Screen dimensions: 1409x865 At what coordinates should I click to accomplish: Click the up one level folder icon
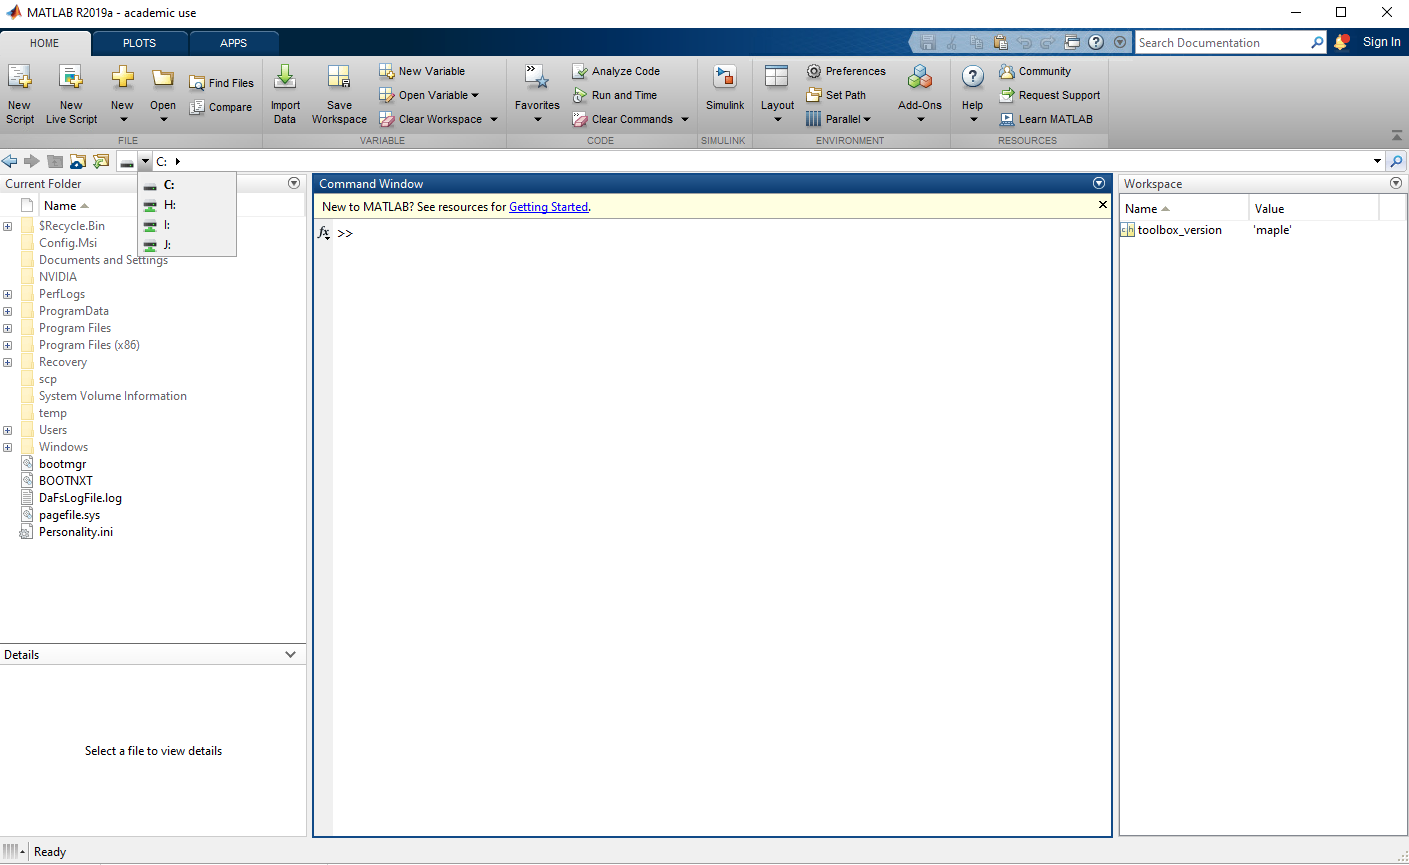[55, 161]
